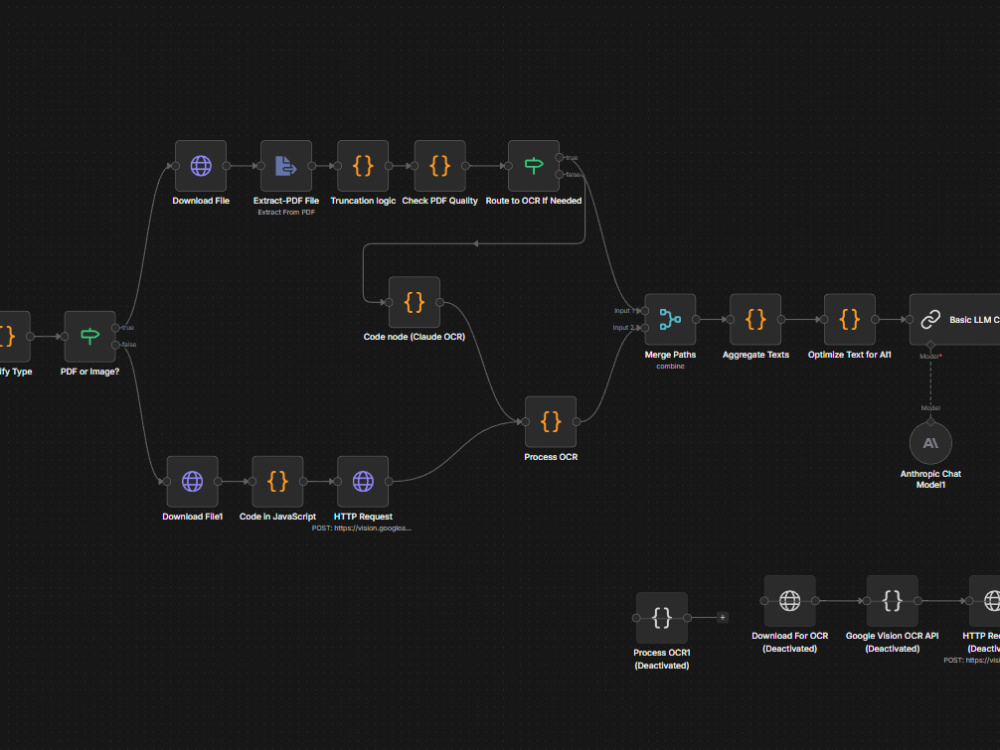Click the 'combine' text under Merge Paths

coord(670,366)
